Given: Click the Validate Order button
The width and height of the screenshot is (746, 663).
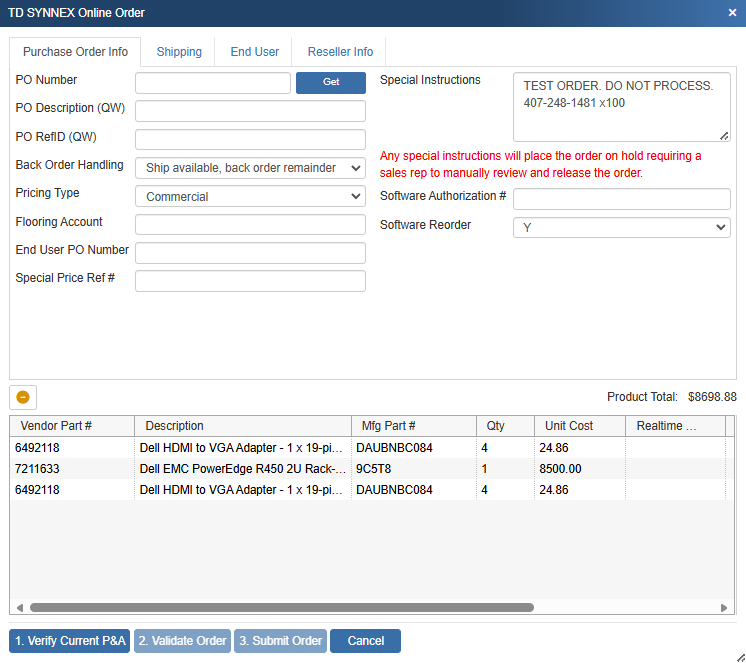Looking at the screenshot, I should 182,641.
